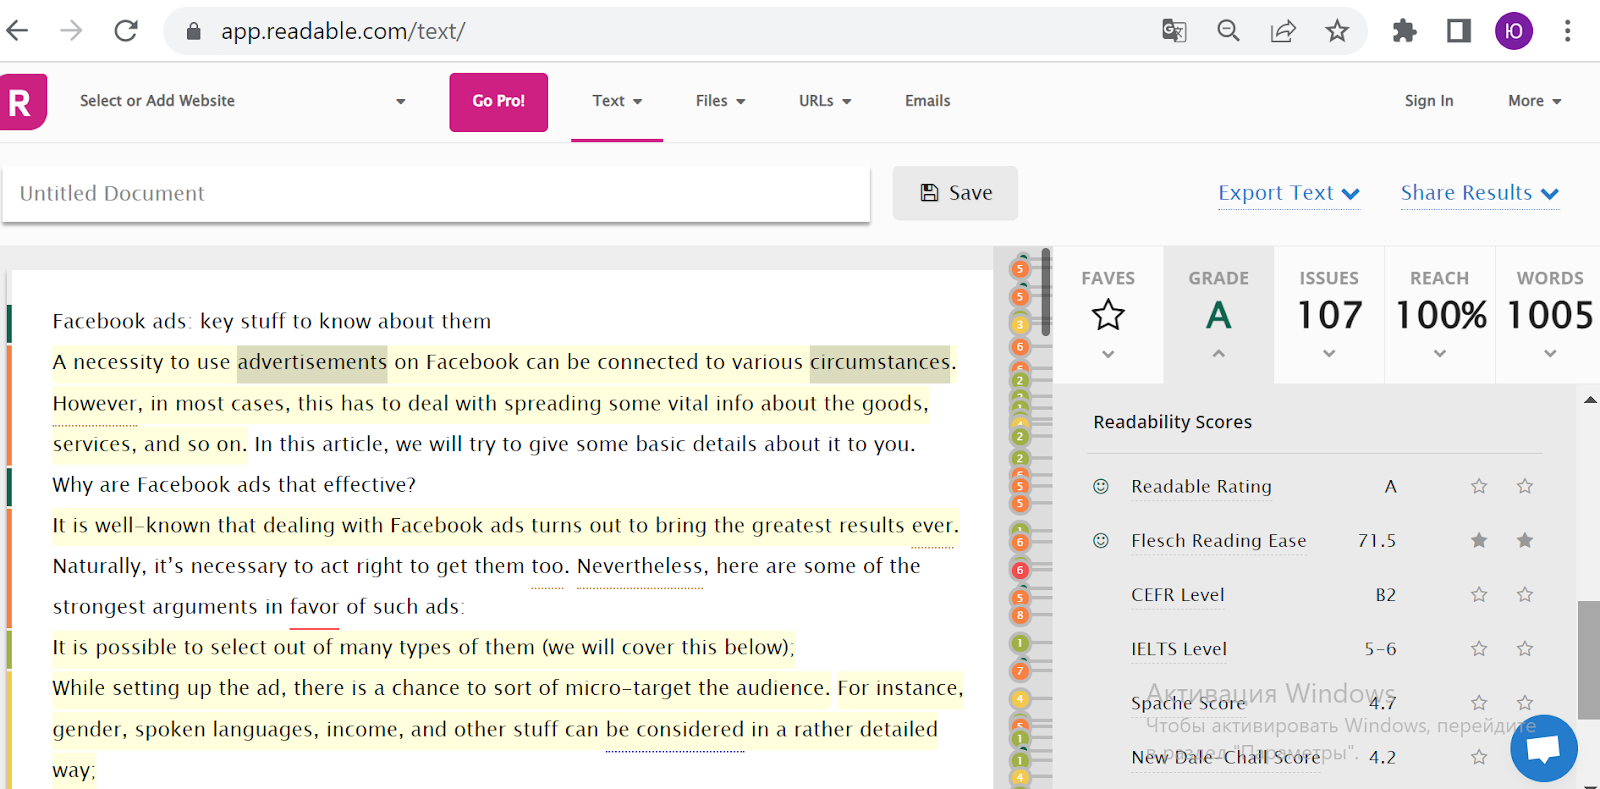Open the Select or Add Website dropdown
1600x789 pixels.
coord(243,101)
